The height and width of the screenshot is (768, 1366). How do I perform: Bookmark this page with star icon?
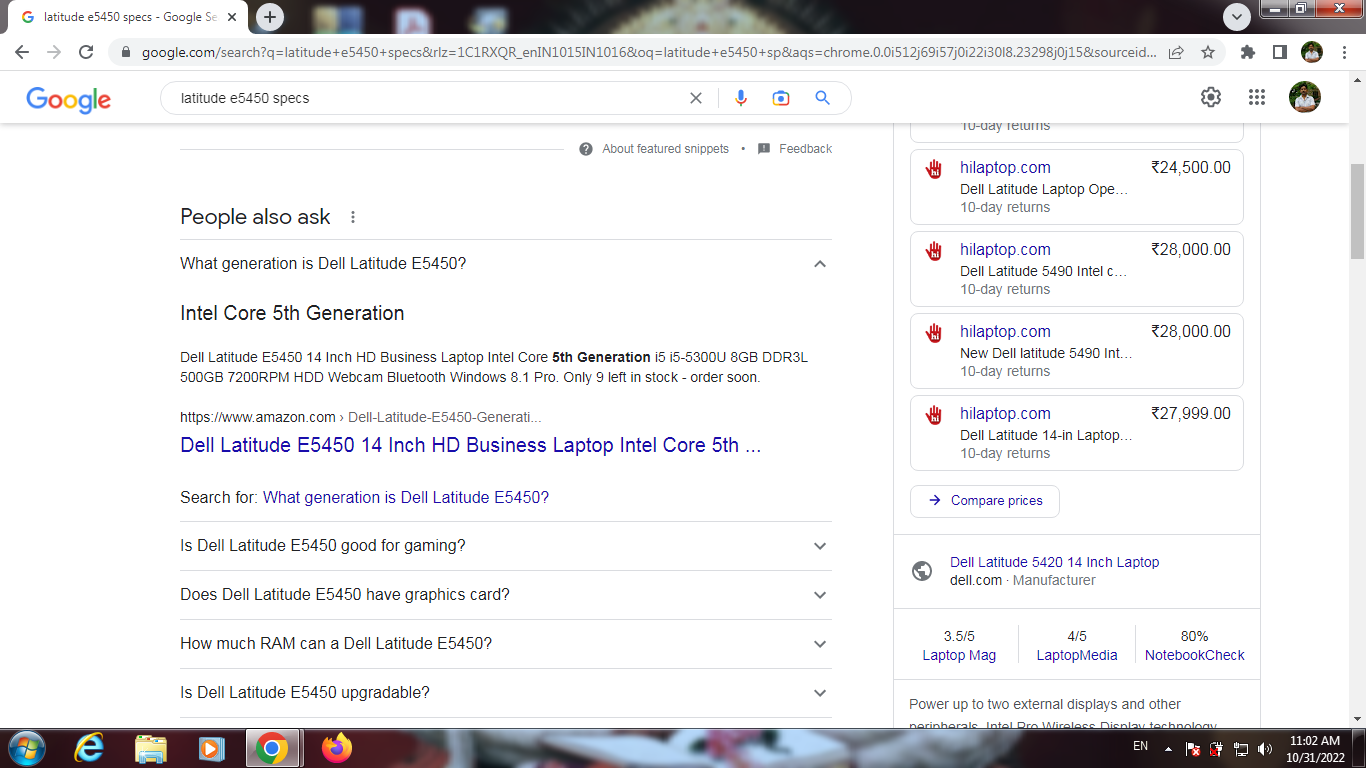(x=1208, y=52)
